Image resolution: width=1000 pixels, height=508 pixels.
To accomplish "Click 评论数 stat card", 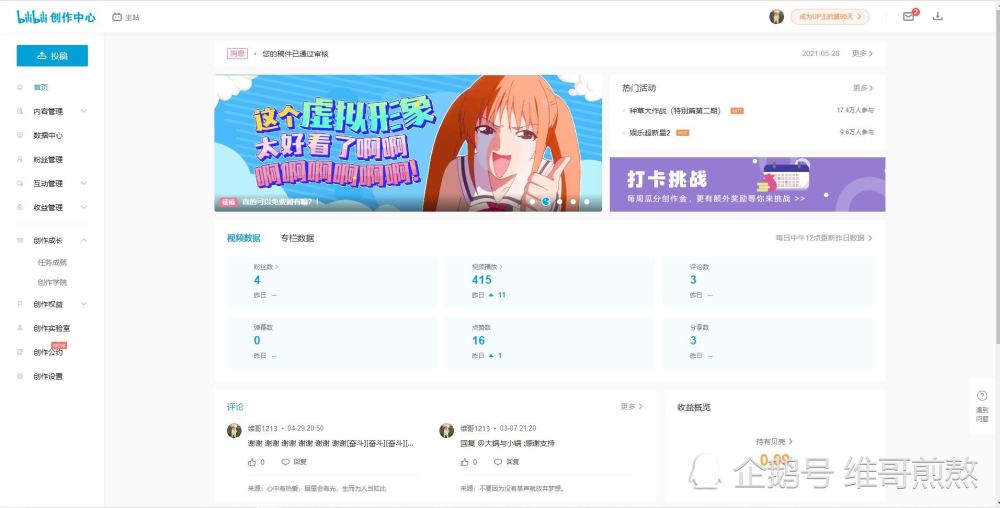I will (767, 281).
